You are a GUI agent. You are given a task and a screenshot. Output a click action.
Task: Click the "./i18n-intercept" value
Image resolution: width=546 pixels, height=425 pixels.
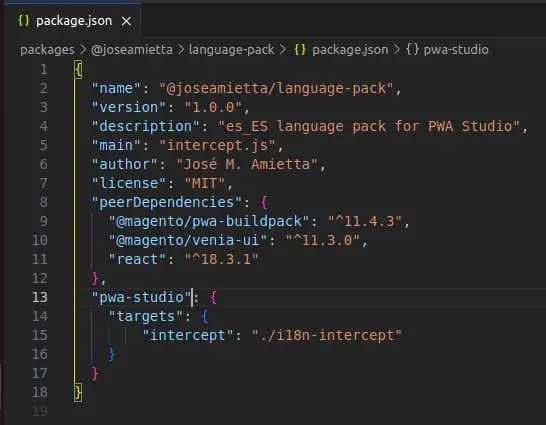click(327, 335)
